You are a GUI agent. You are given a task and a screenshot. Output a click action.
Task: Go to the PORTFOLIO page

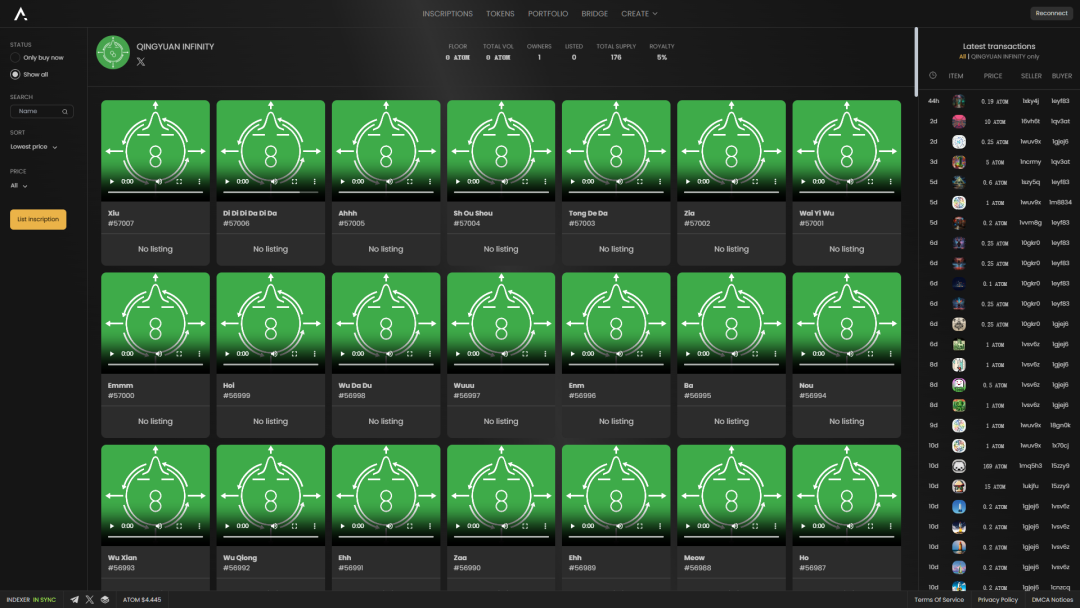548,14
